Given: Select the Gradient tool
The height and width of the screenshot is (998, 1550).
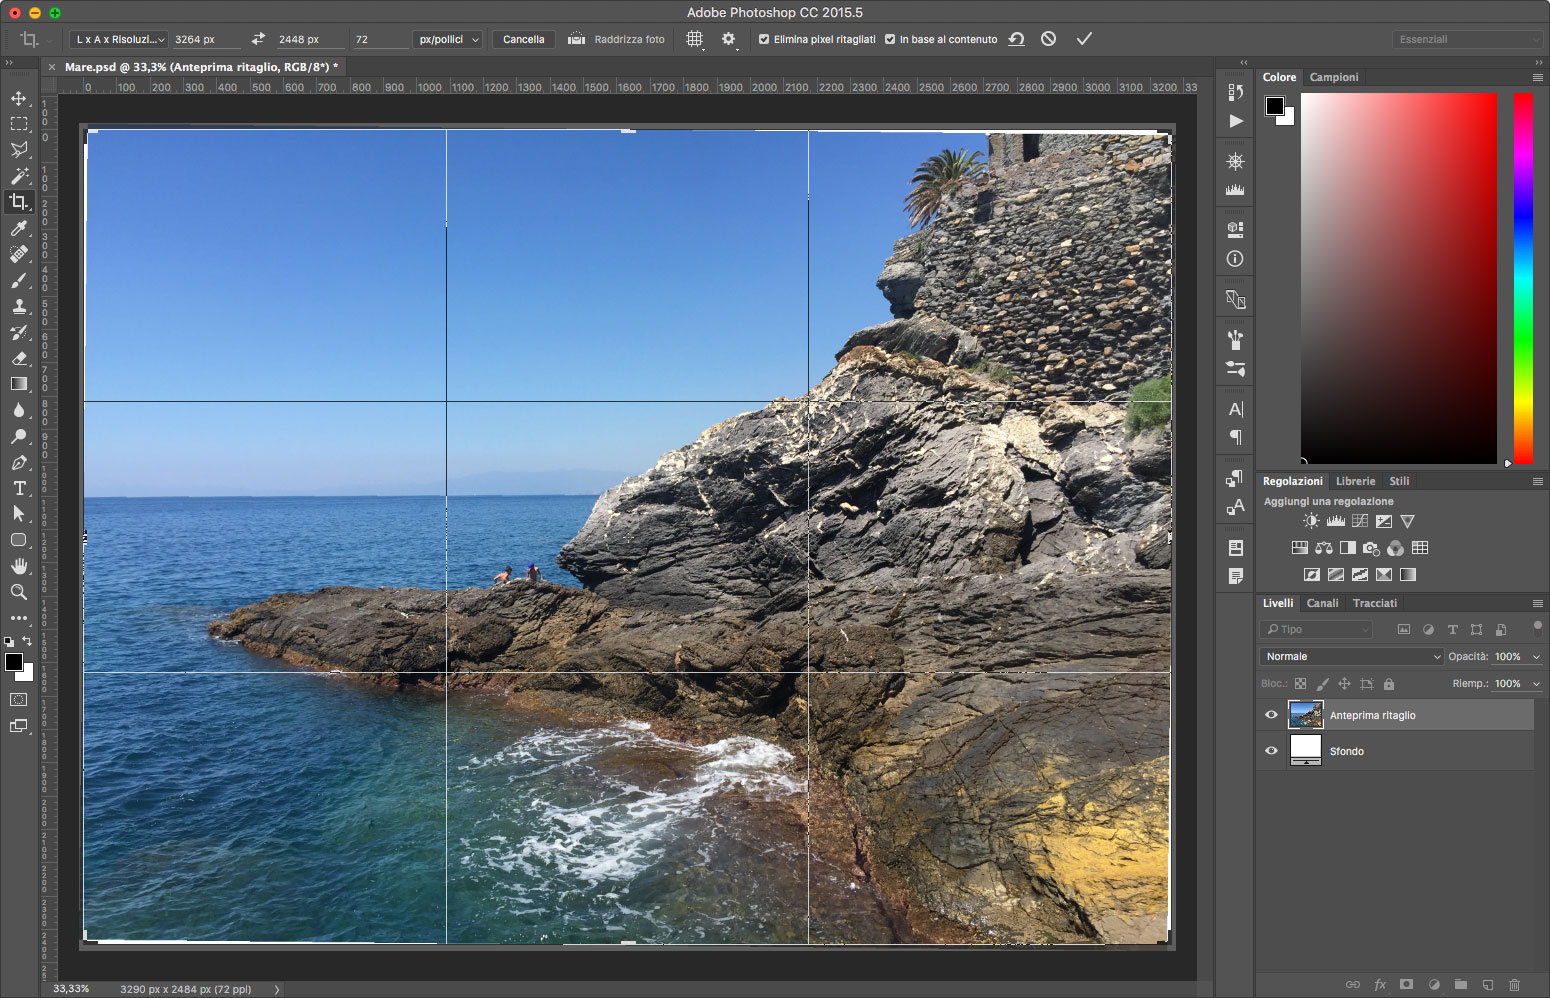Looking at the screenshot, I should 19,384.
